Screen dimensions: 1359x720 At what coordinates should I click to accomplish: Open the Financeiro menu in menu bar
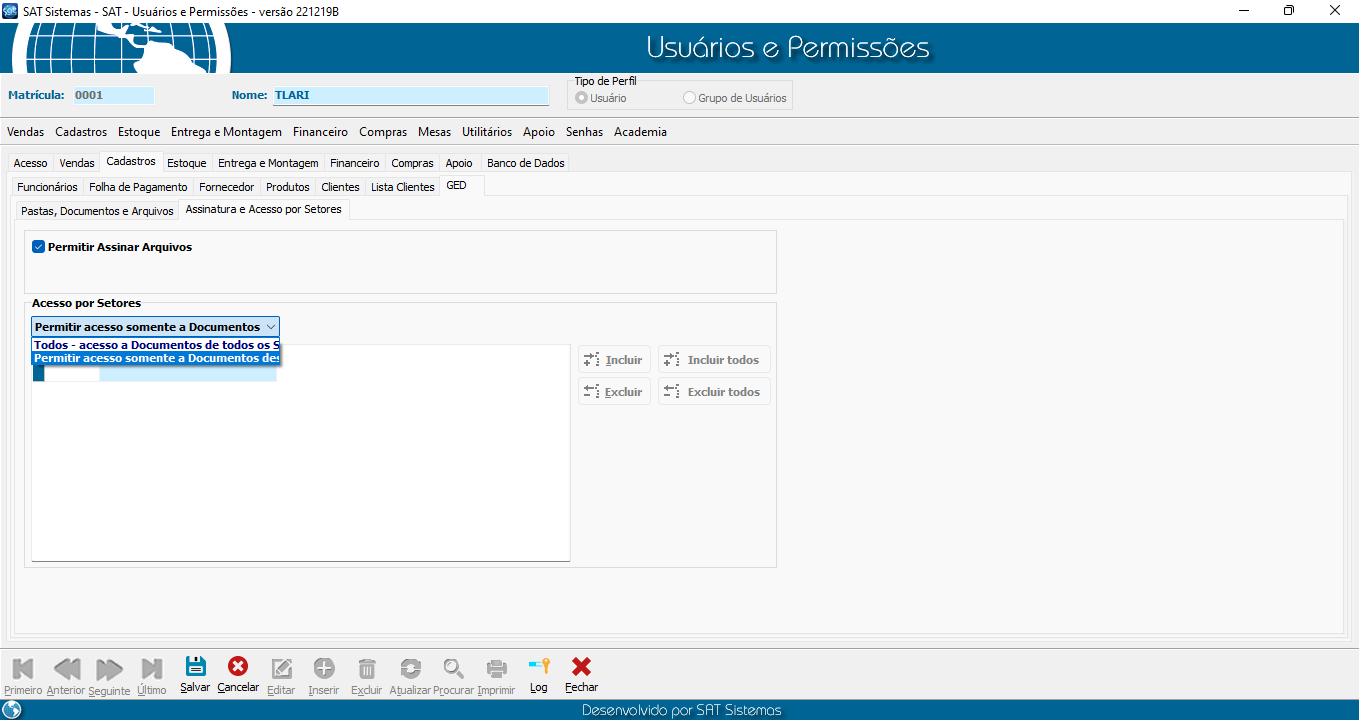320,132
